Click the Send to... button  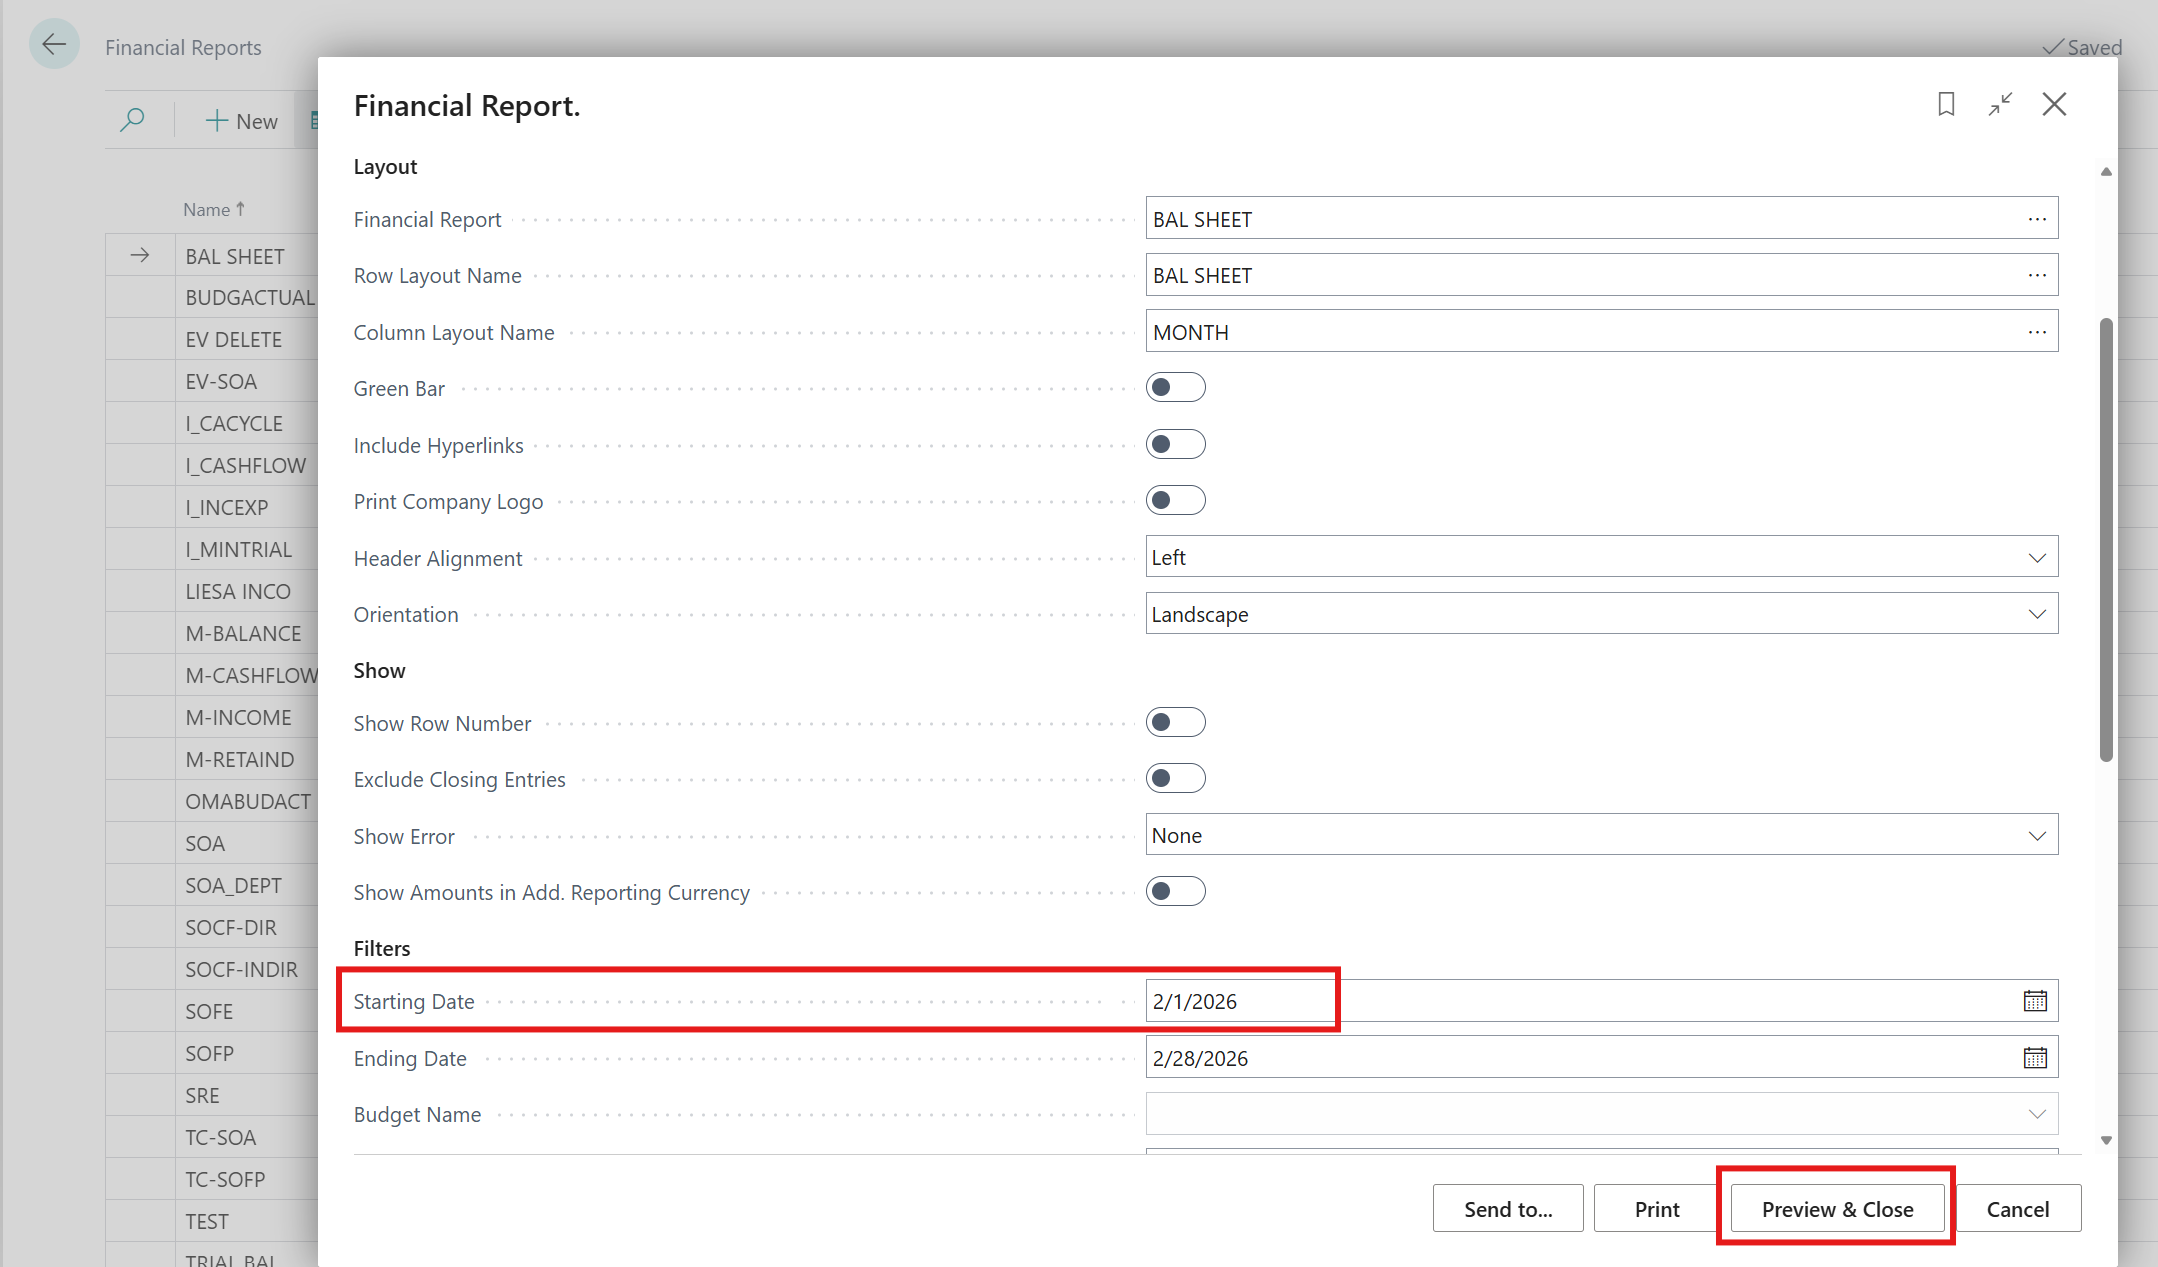coord(1507,1209)
